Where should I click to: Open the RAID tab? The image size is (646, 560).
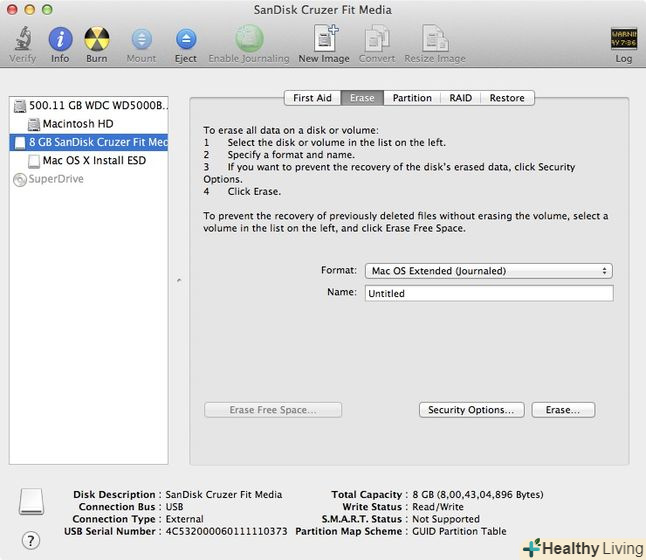coord(461,98)
